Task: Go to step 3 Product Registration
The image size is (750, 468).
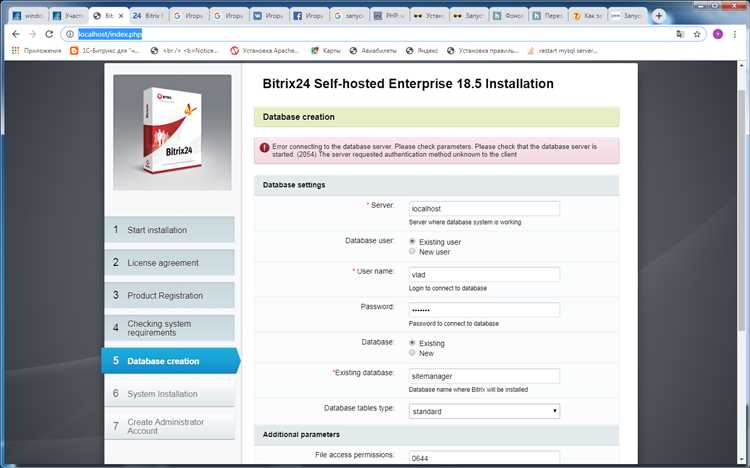Action: click(x=169, y=295)
